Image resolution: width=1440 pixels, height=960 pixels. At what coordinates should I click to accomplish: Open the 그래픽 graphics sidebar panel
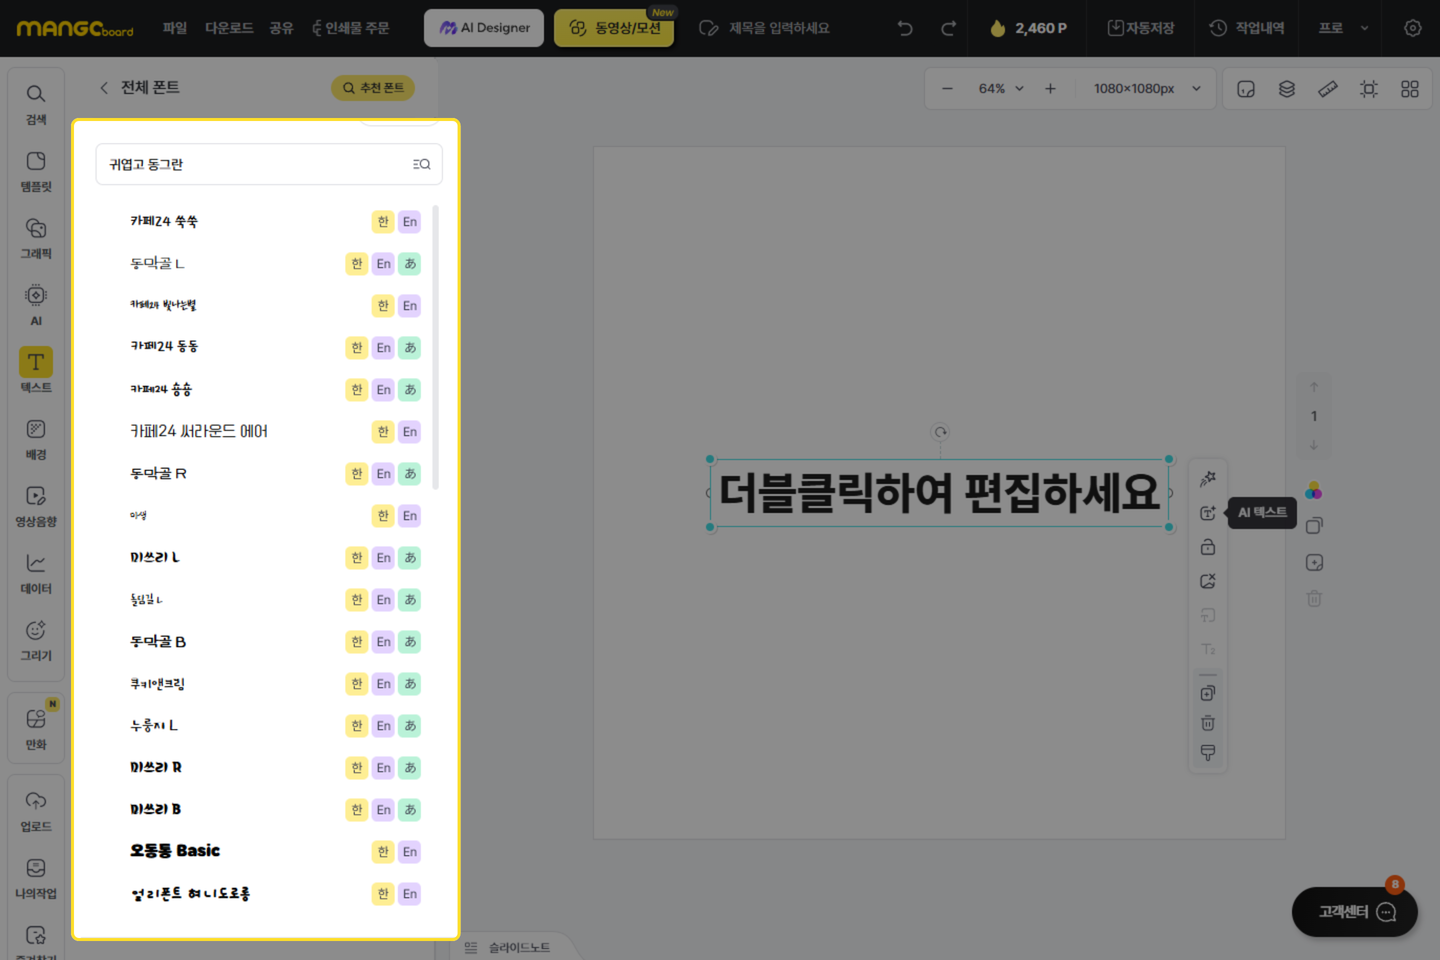coord(36,238)
